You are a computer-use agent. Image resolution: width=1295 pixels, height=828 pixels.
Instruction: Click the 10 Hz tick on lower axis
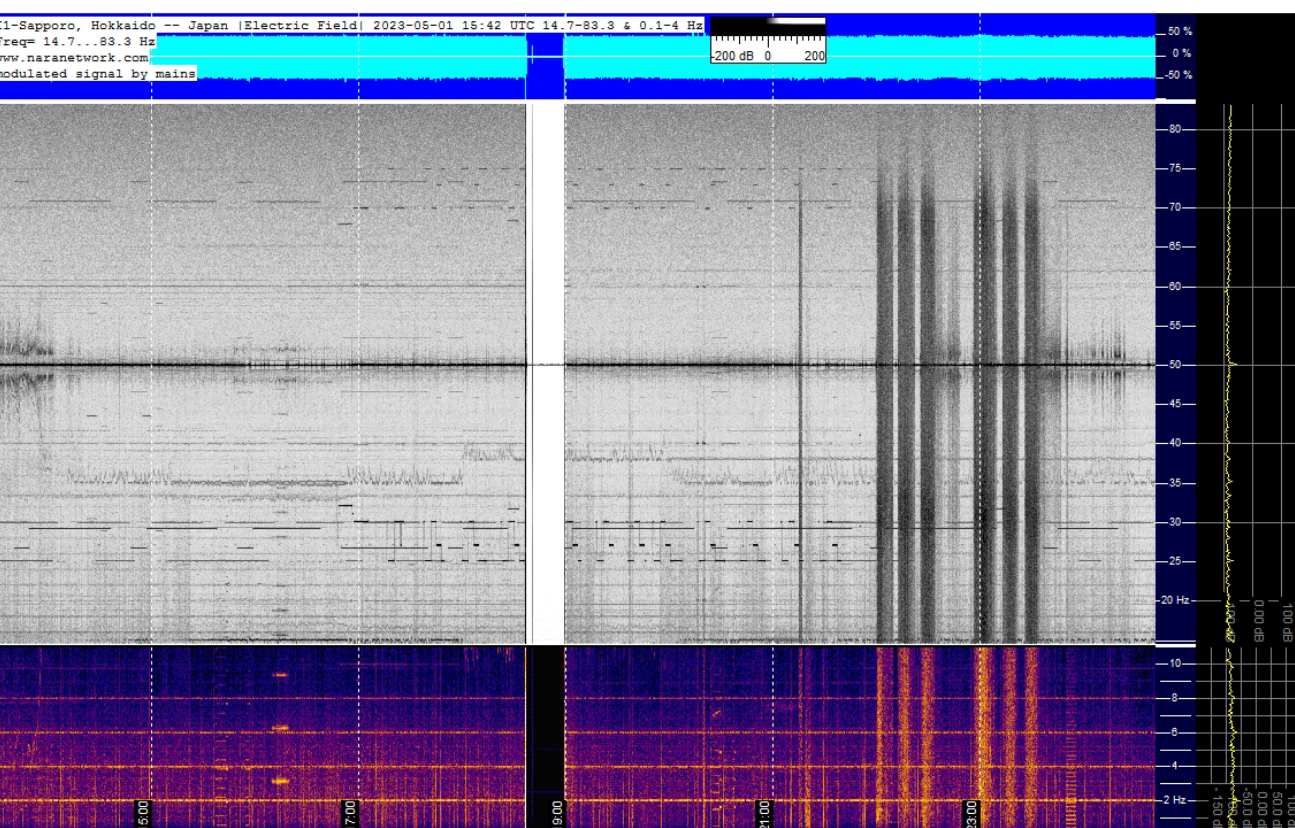point(1175,664)
